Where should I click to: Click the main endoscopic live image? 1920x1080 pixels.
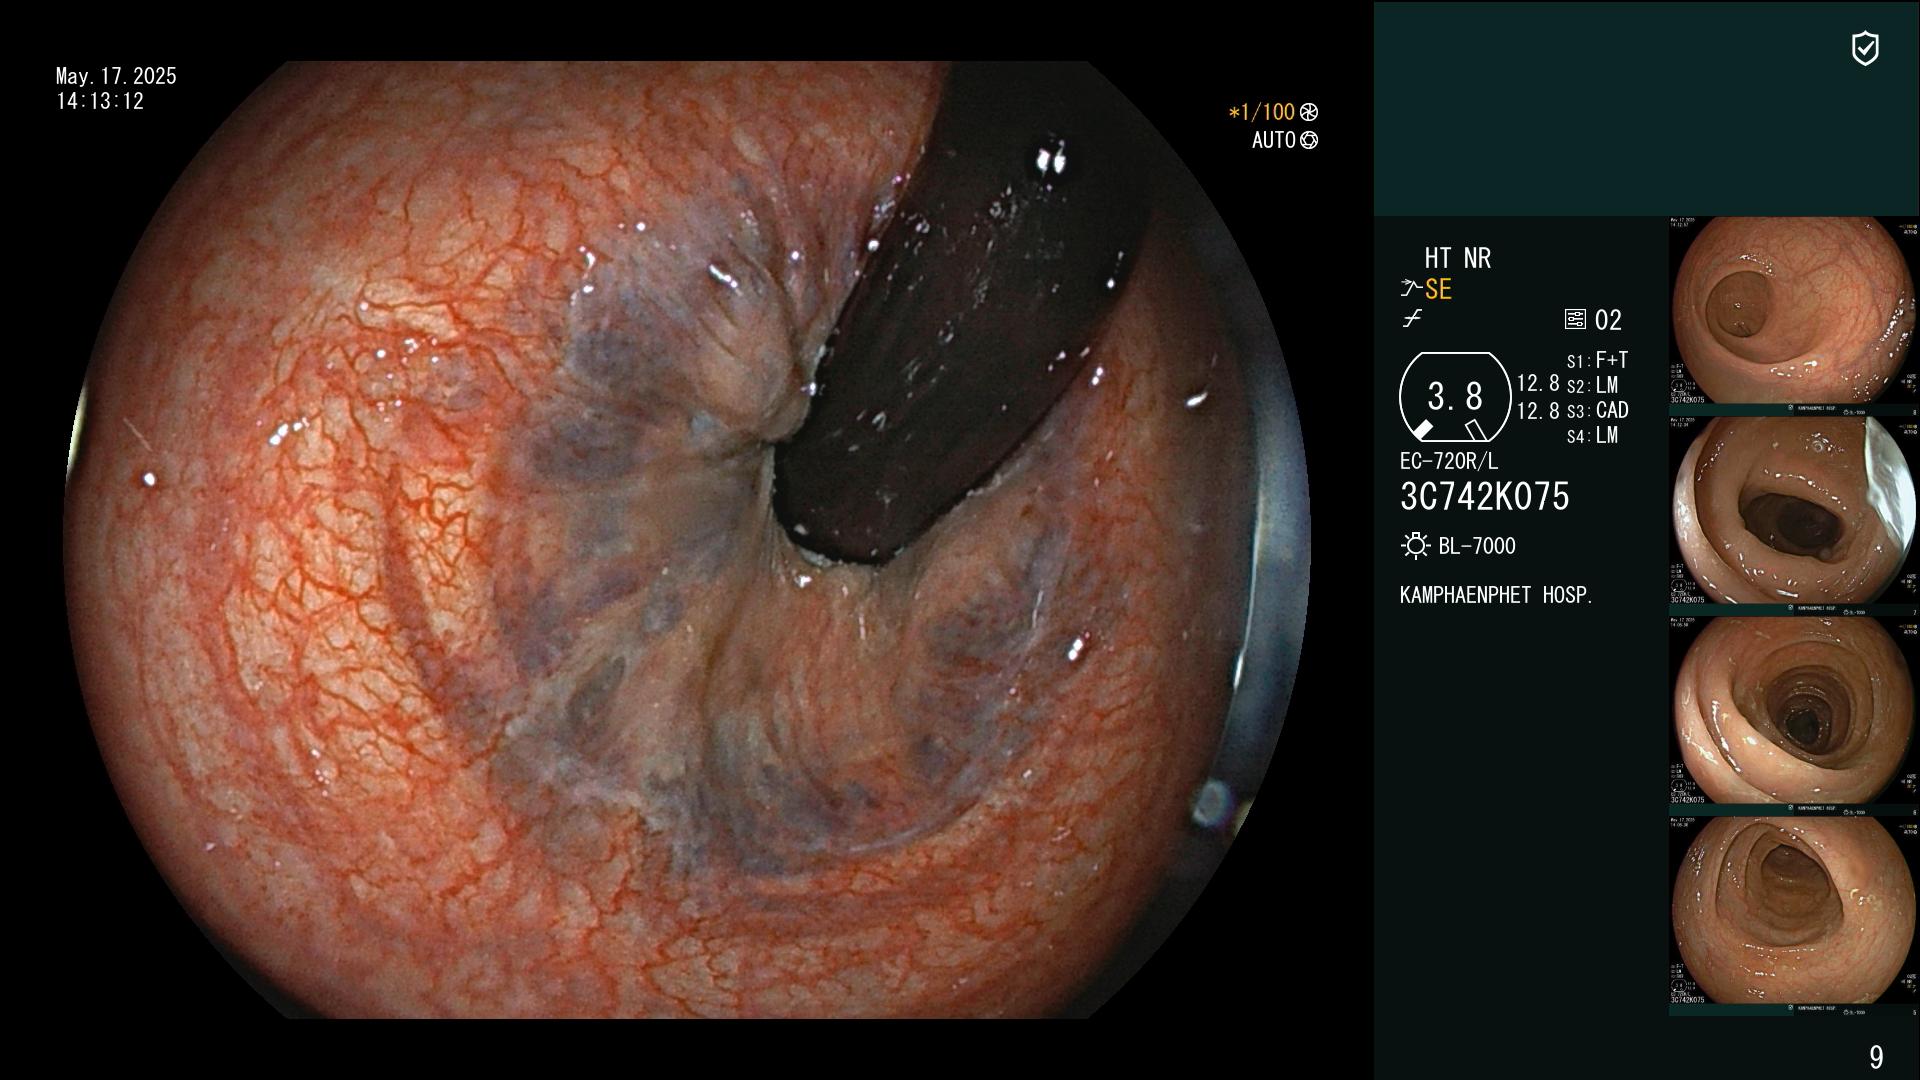pyautogui.click(x=687, y=540)
